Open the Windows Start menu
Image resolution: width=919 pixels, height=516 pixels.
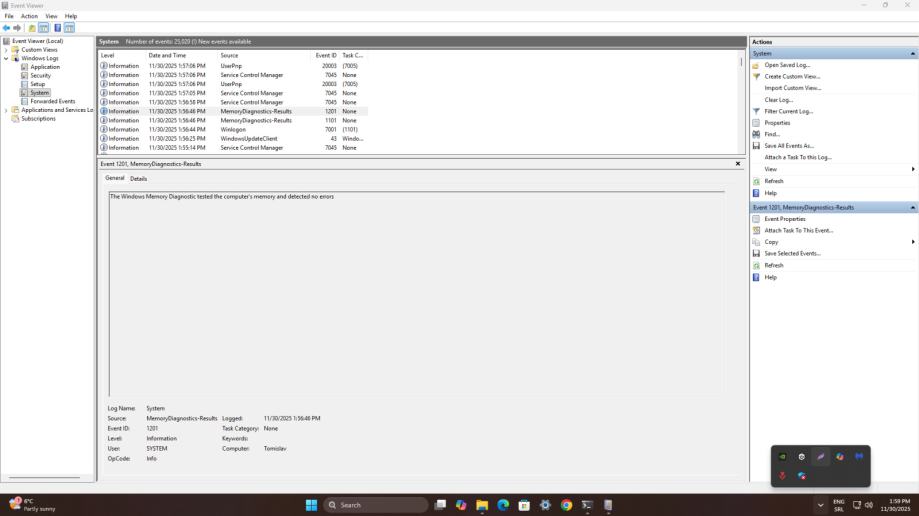pos(311,505)
